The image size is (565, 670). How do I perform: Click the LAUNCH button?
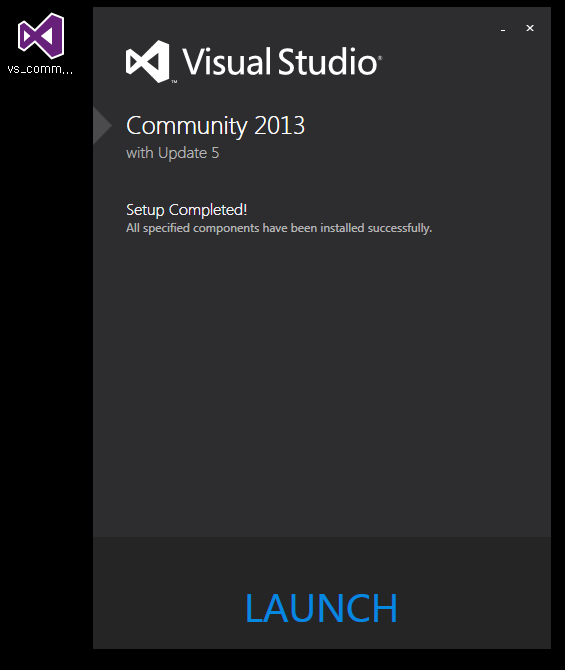[321, 608]
